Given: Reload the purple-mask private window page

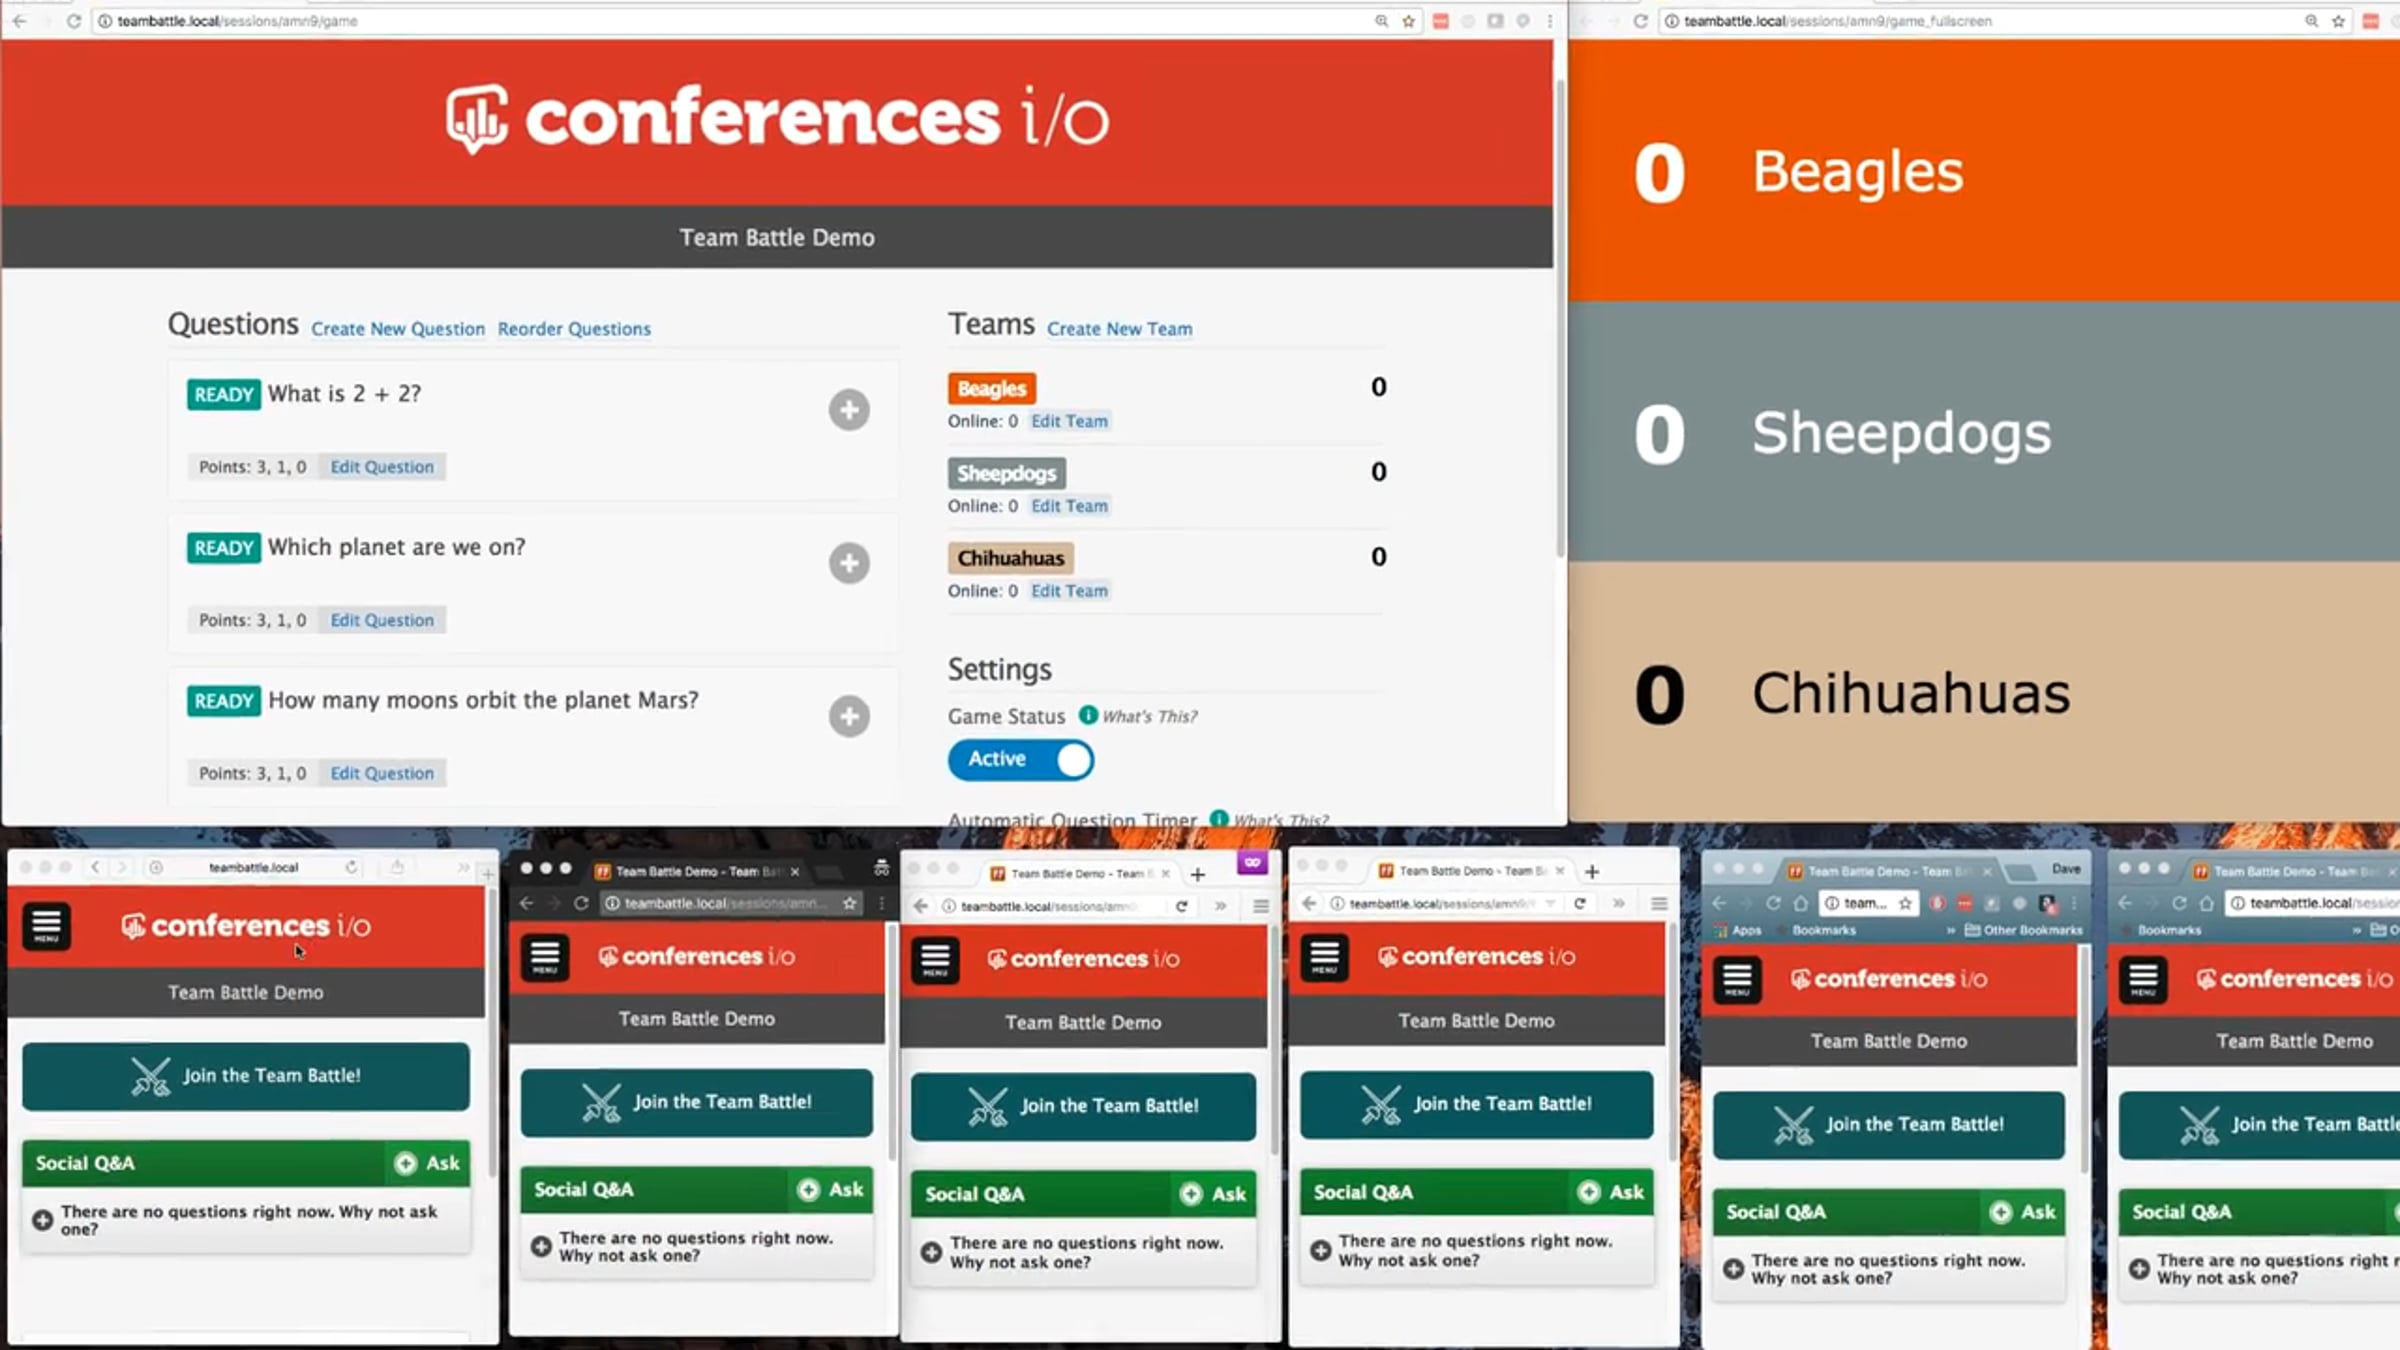Looking at the screenshot, I should pyautogui.click(x=1181, y=906).
